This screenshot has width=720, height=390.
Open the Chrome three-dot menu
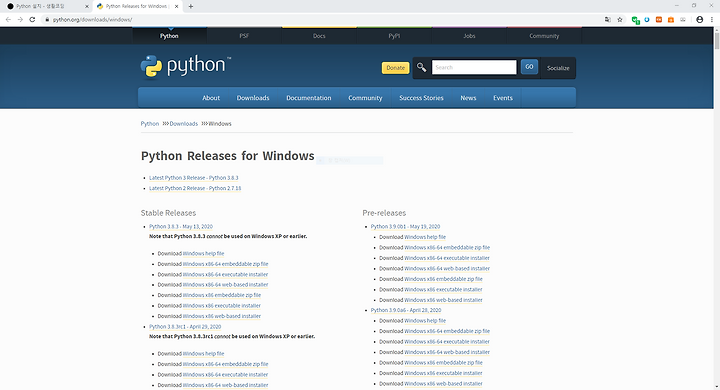[712, 19]
